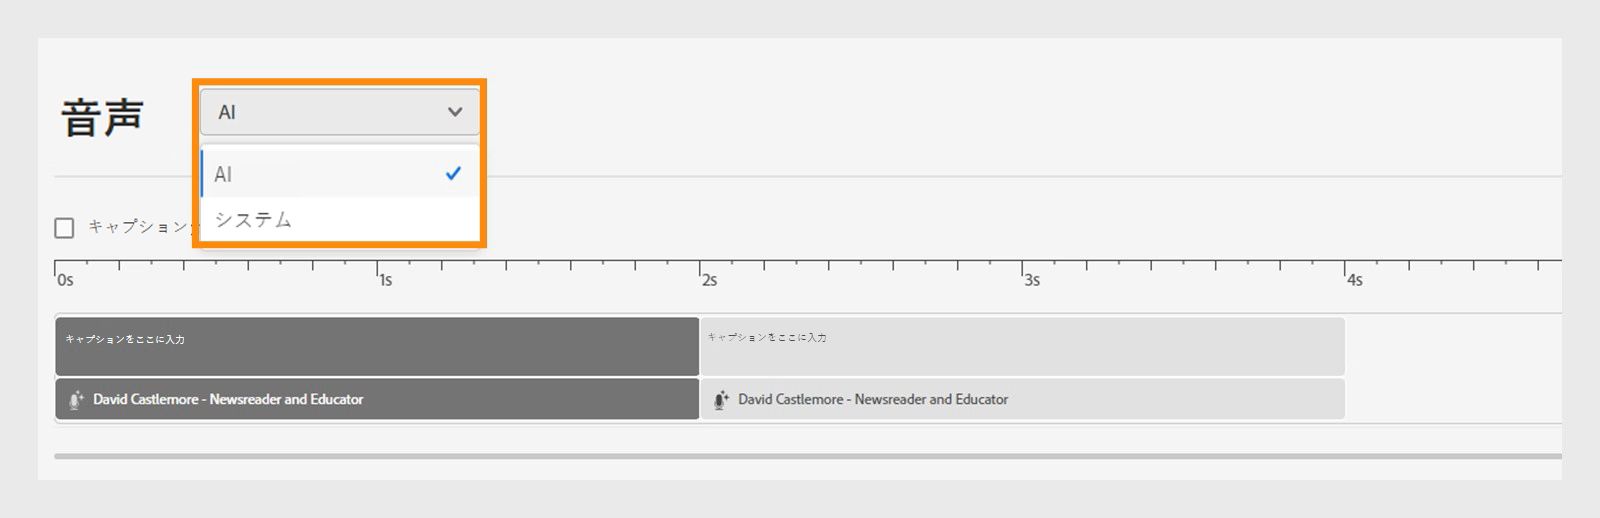The width and height of the screenshot is (1600, 518).
Task: Focus the second light-gray caption input field
Action: [x=1022, y=347]
